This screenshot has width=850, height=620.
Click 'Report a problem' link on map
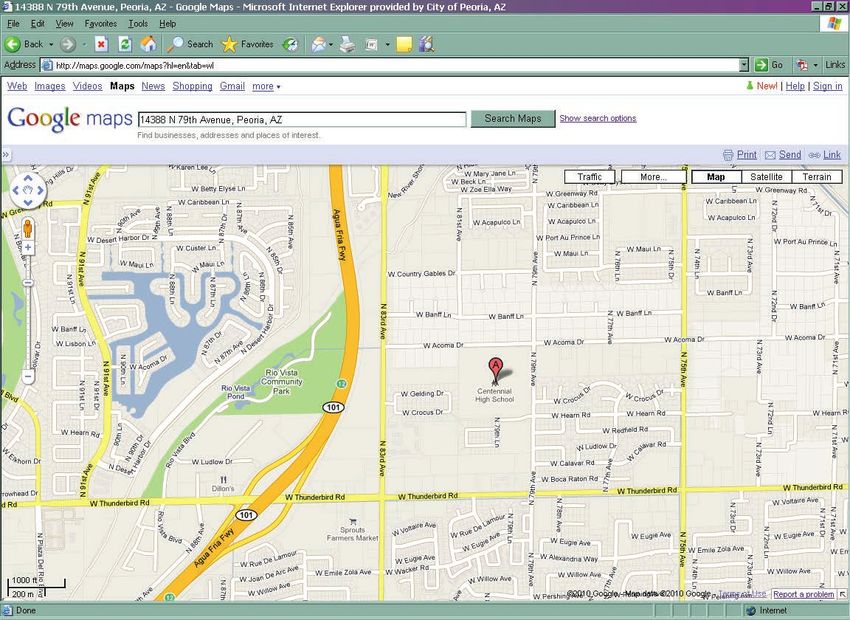803,595
